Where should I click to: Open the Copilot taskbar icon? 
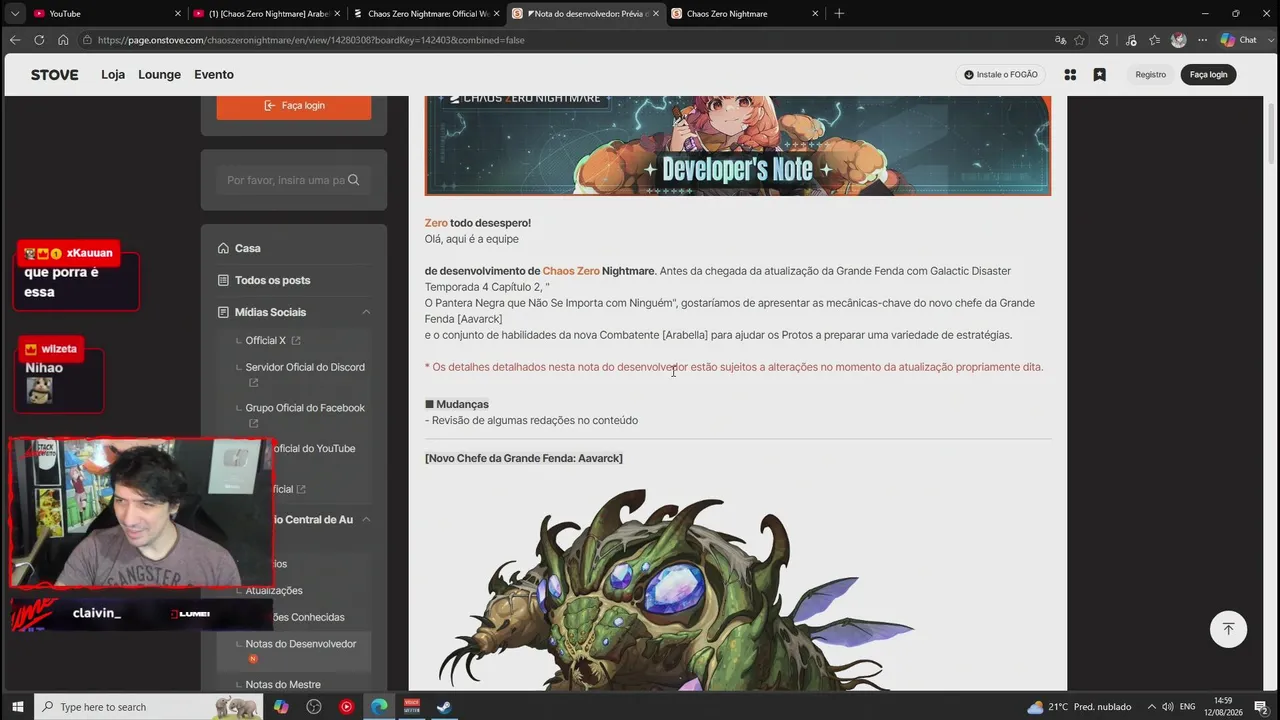281,707
